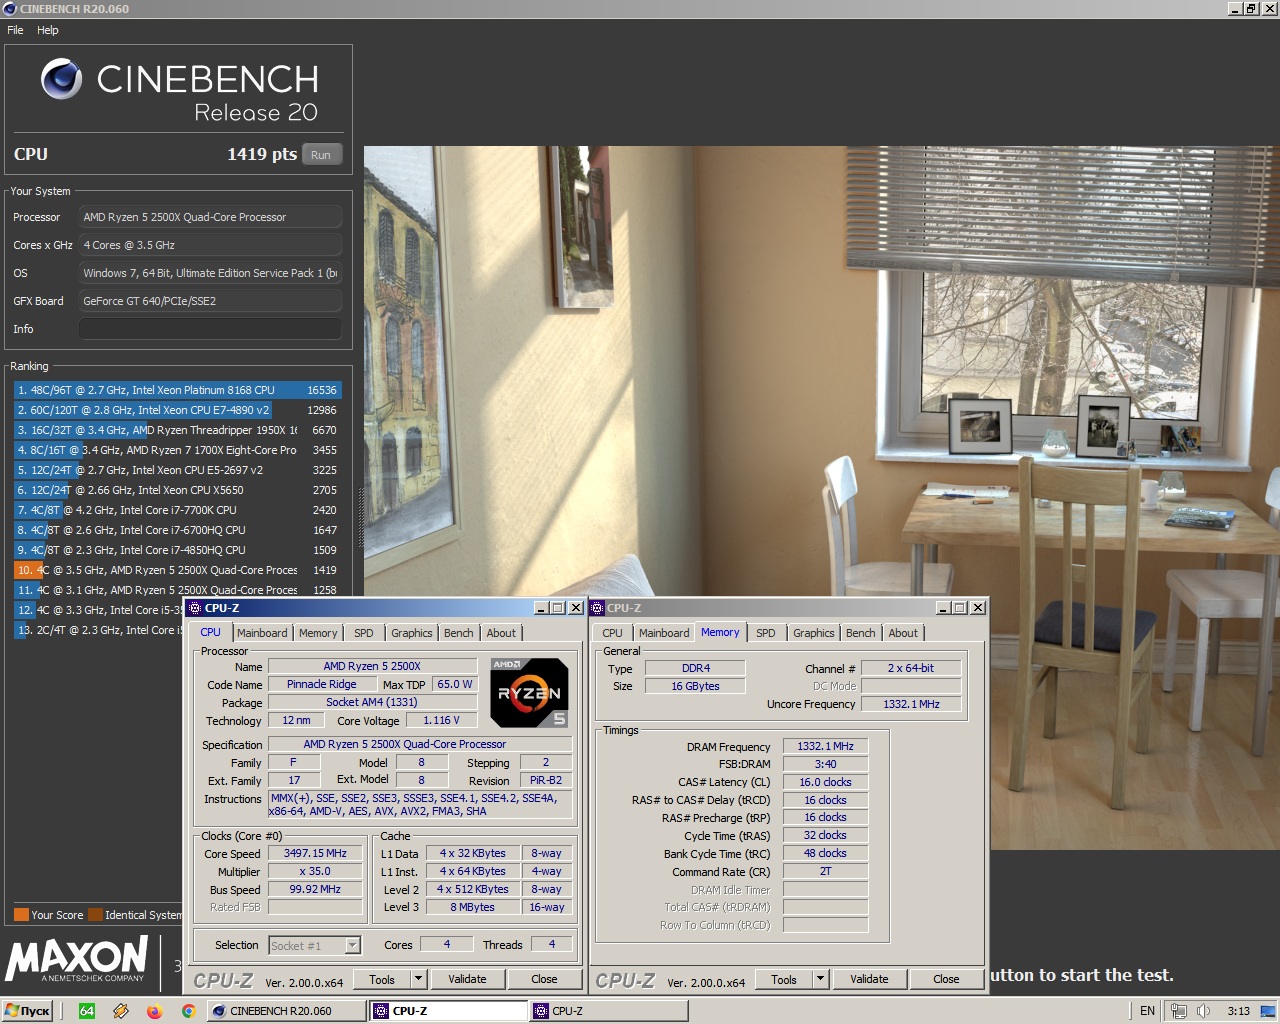This screenshot has height=1024, width=1280.
Task: Open Mainboard tab in the CPU-Z Memory window
Action: pos(664,633)
